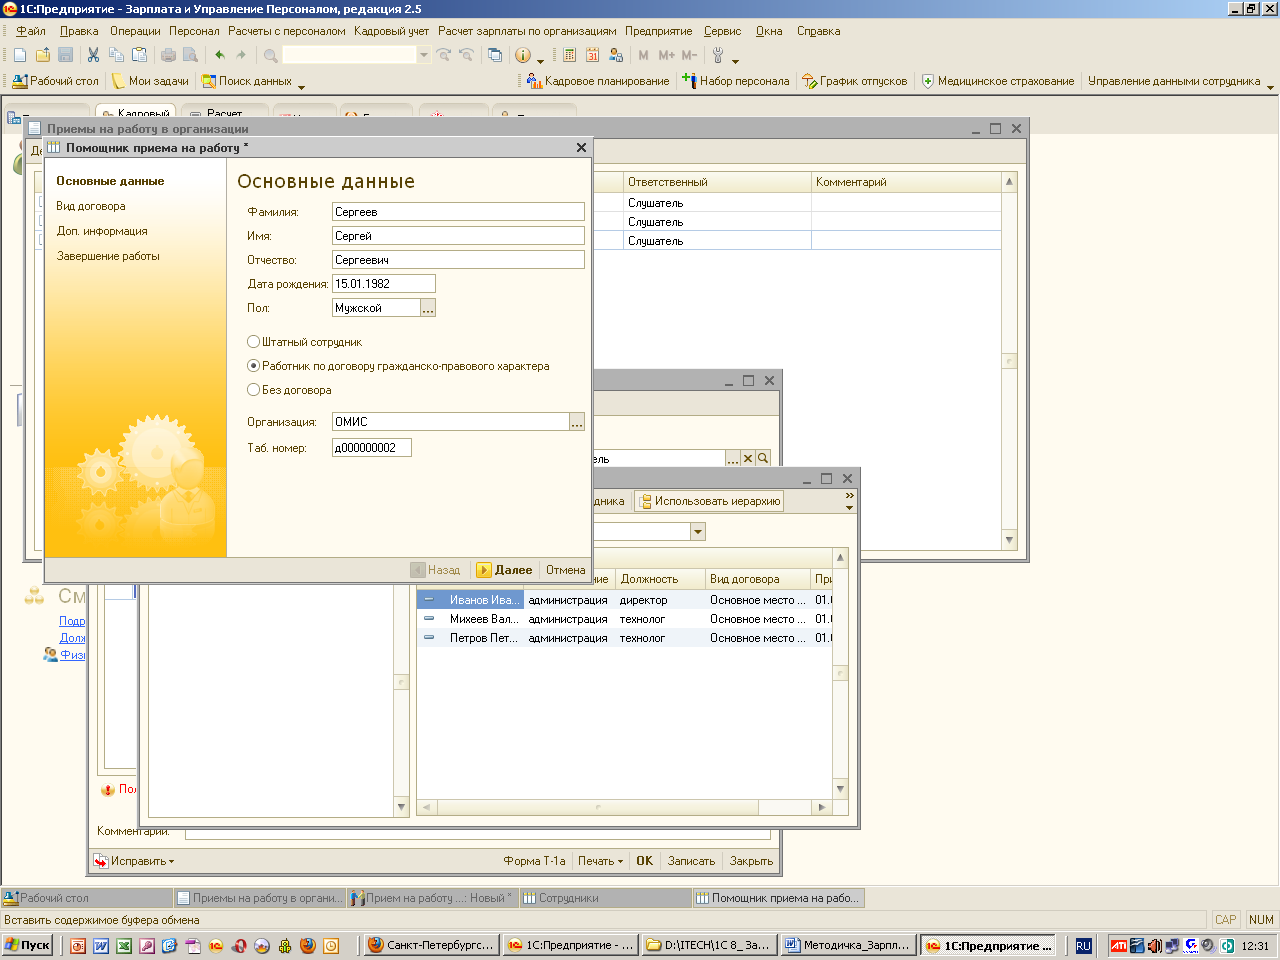Click the user lock toolbar icon
Viewport: 1280px width, 960px height.
(x=616, y=55)
